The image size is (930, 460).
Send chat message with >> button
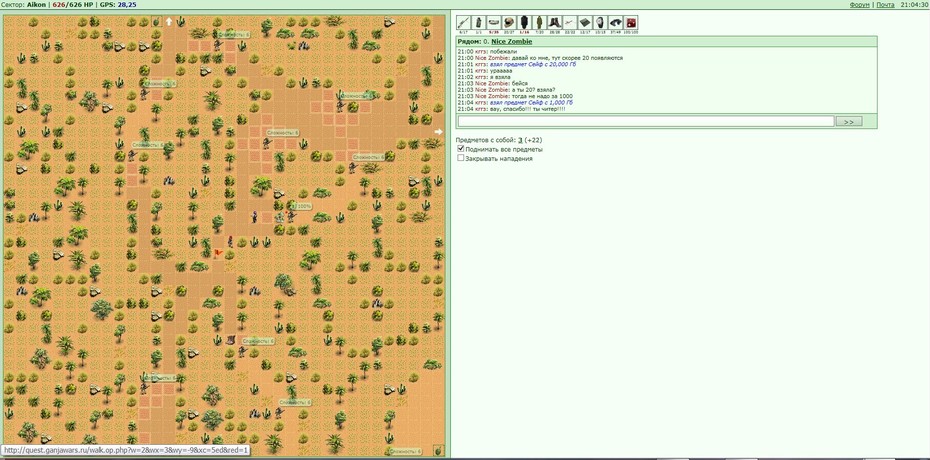pyautogui.click(x=849, y=122)
